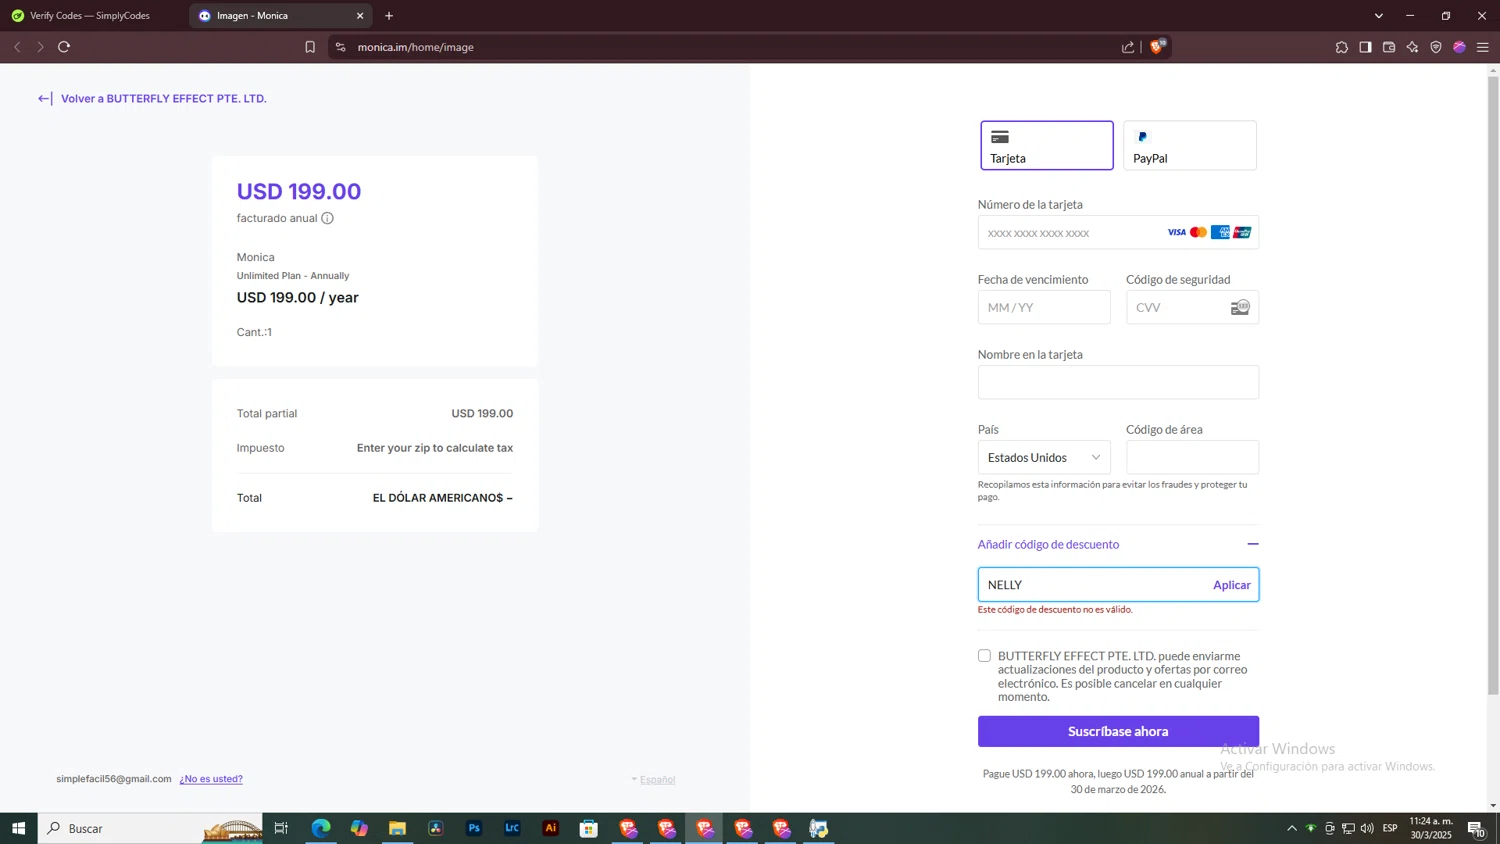Image resolution: width=1500 pixels, height=844 pixels.
Task: Click Aplicar to apply the discount code
Action: coord(1231,585)
